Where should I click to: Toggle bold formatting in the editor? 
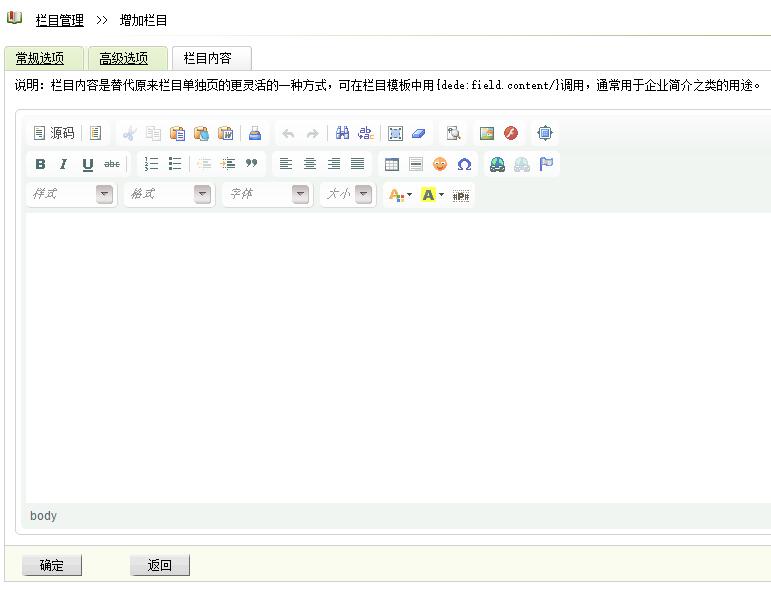40,164
